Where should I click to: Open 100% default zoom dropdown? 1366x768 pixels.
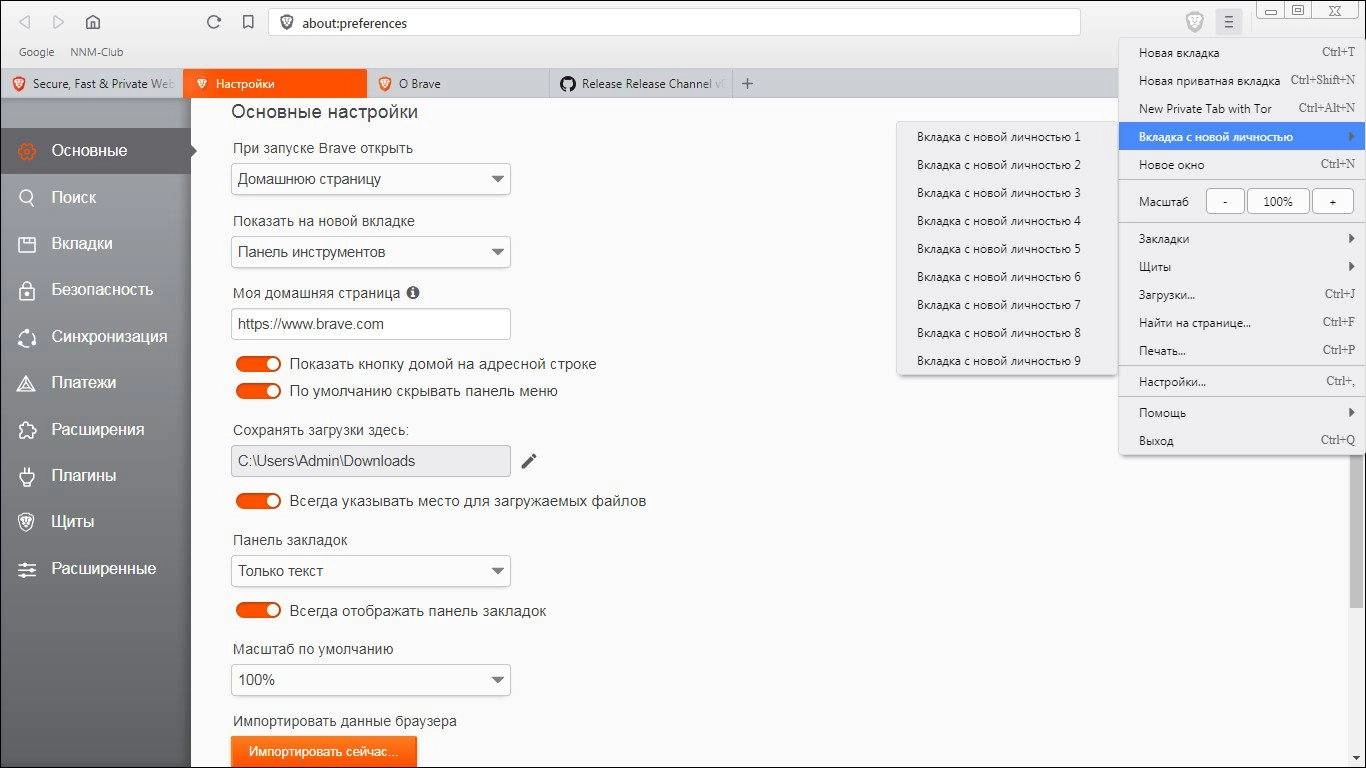pos(371,680)
